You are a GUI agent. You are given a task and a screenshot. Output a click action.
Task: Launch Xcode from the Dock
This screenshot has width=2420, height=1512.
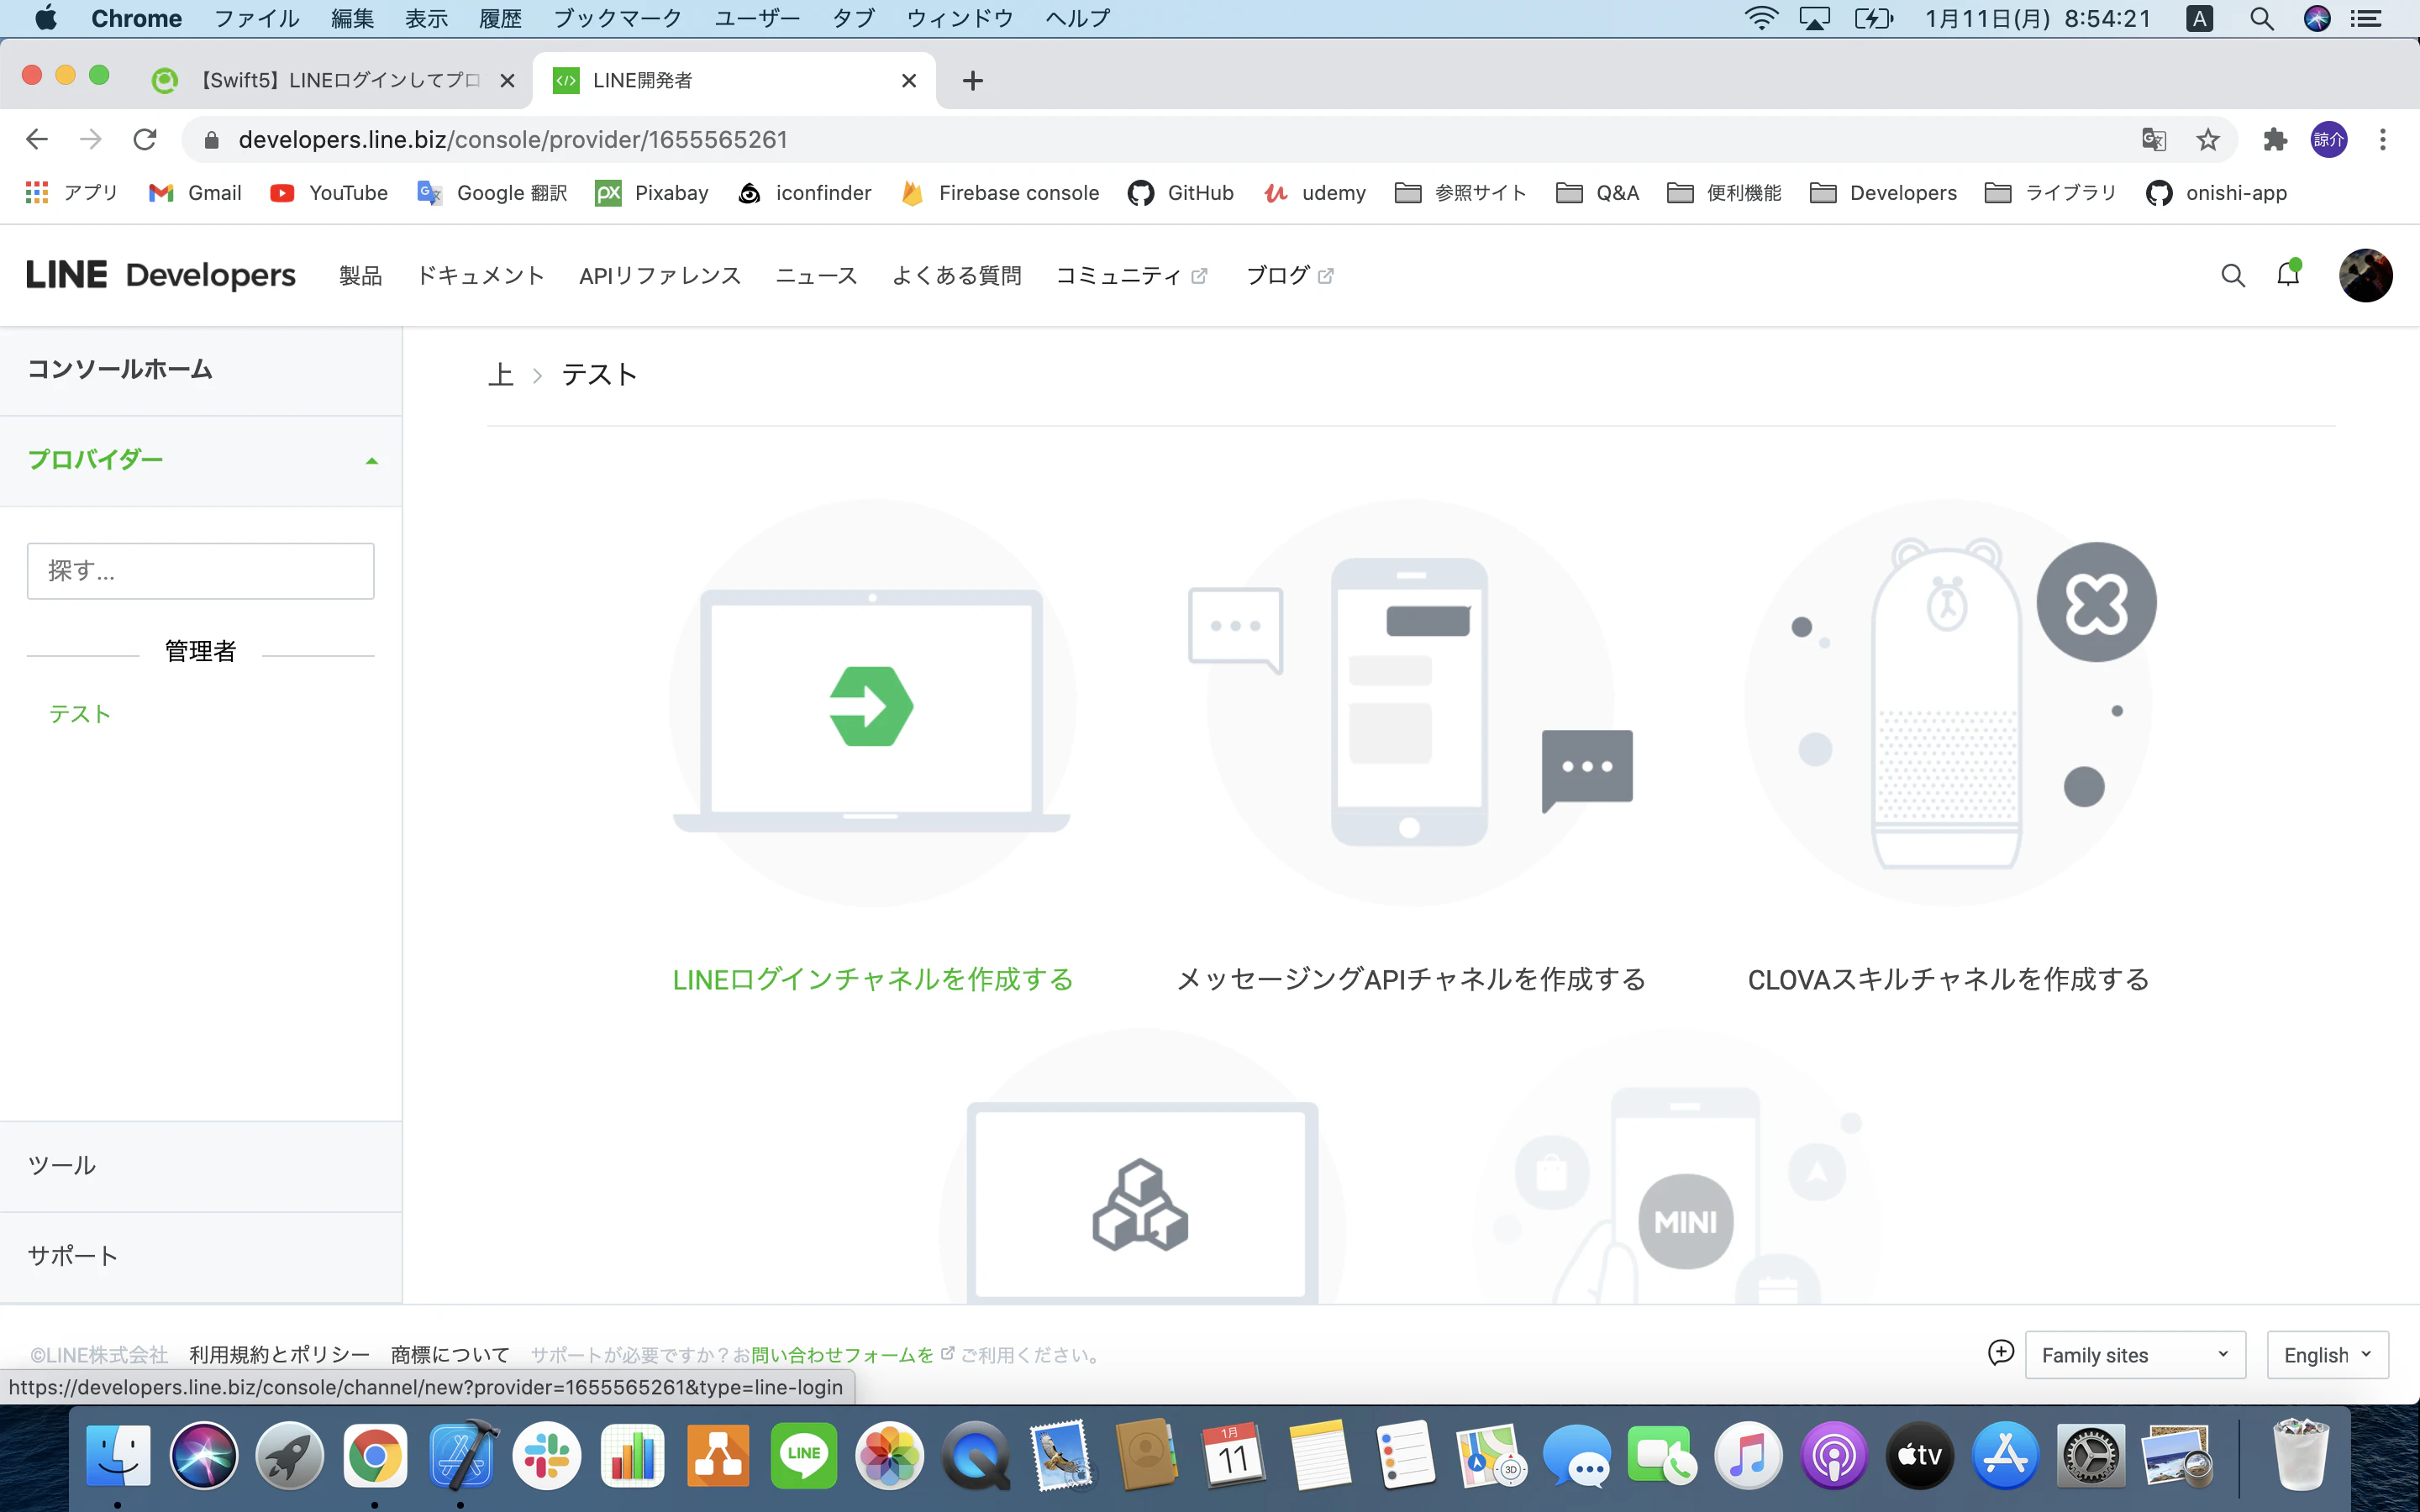tap(462, 1455)
